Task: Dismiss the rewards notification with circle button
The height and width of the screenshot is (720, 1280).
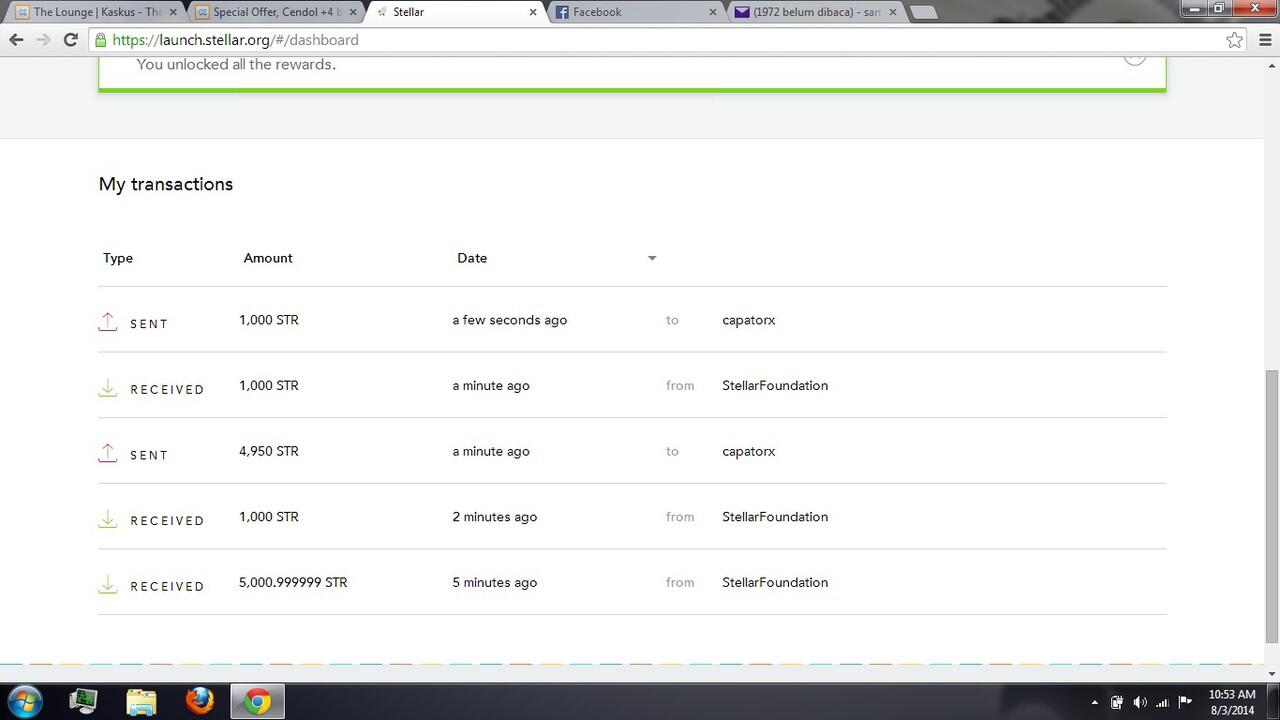Action: (1134, 56)
